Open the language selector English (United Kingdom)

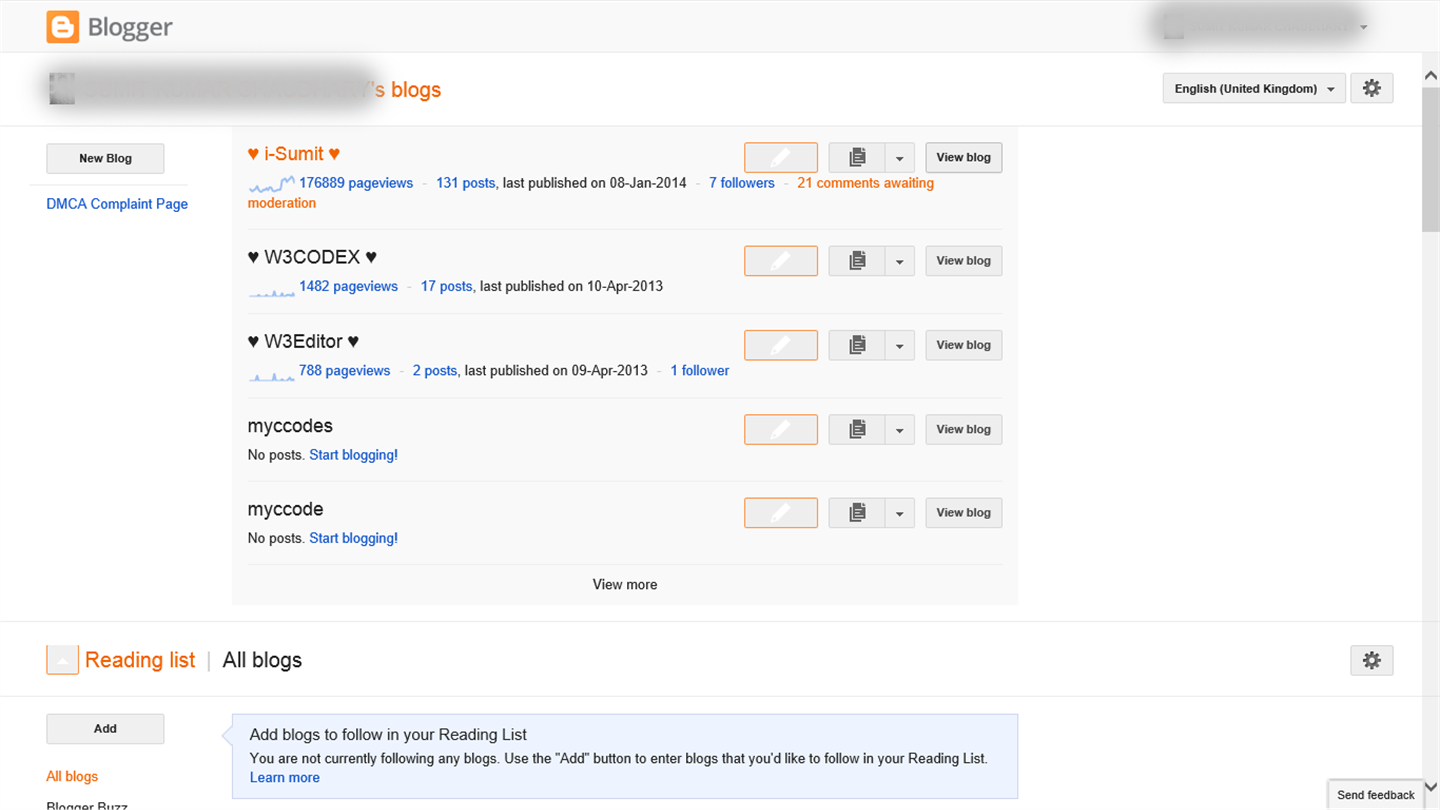coord(1254,89)
